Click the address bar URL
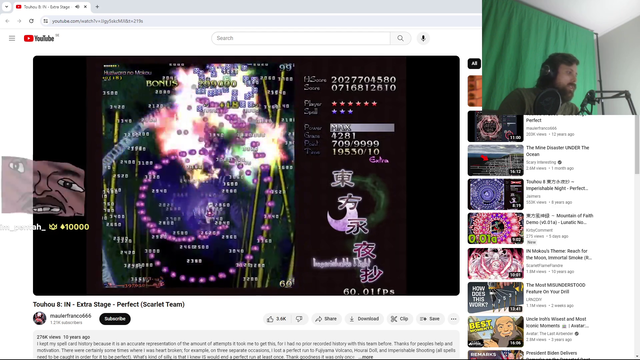This screenshot has width=640, height=360. click(98, 21)
